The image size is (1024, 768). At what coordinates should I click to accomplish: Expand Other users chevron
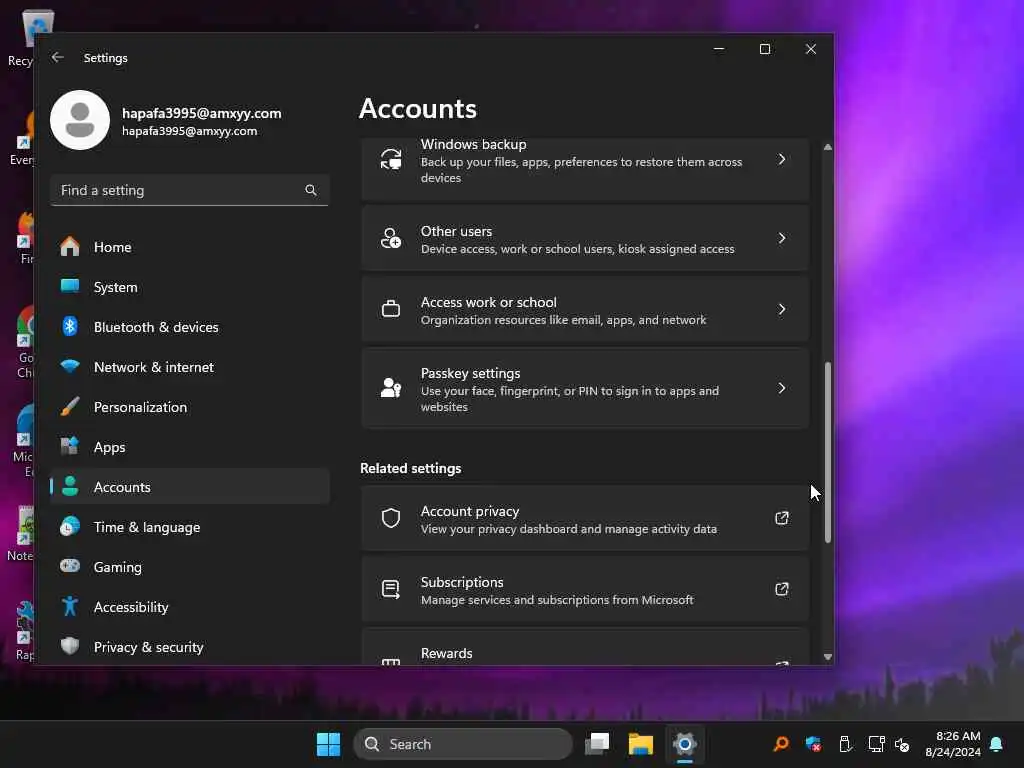point(782,238)
